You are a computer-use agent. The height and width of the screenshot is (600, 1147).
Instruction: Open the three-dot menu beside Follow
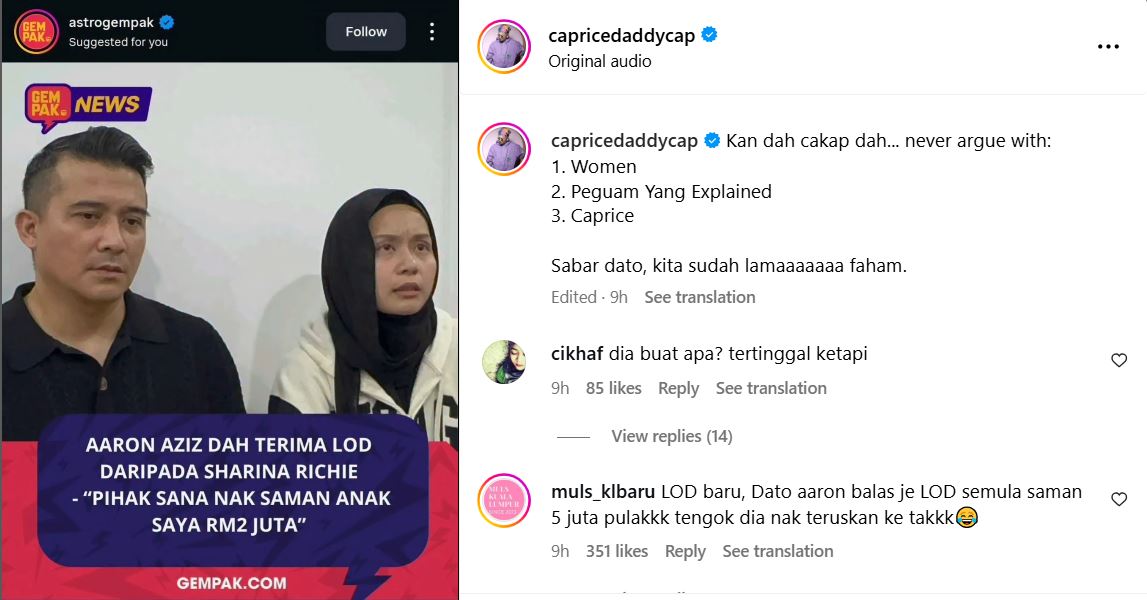(x=432, y=31)
